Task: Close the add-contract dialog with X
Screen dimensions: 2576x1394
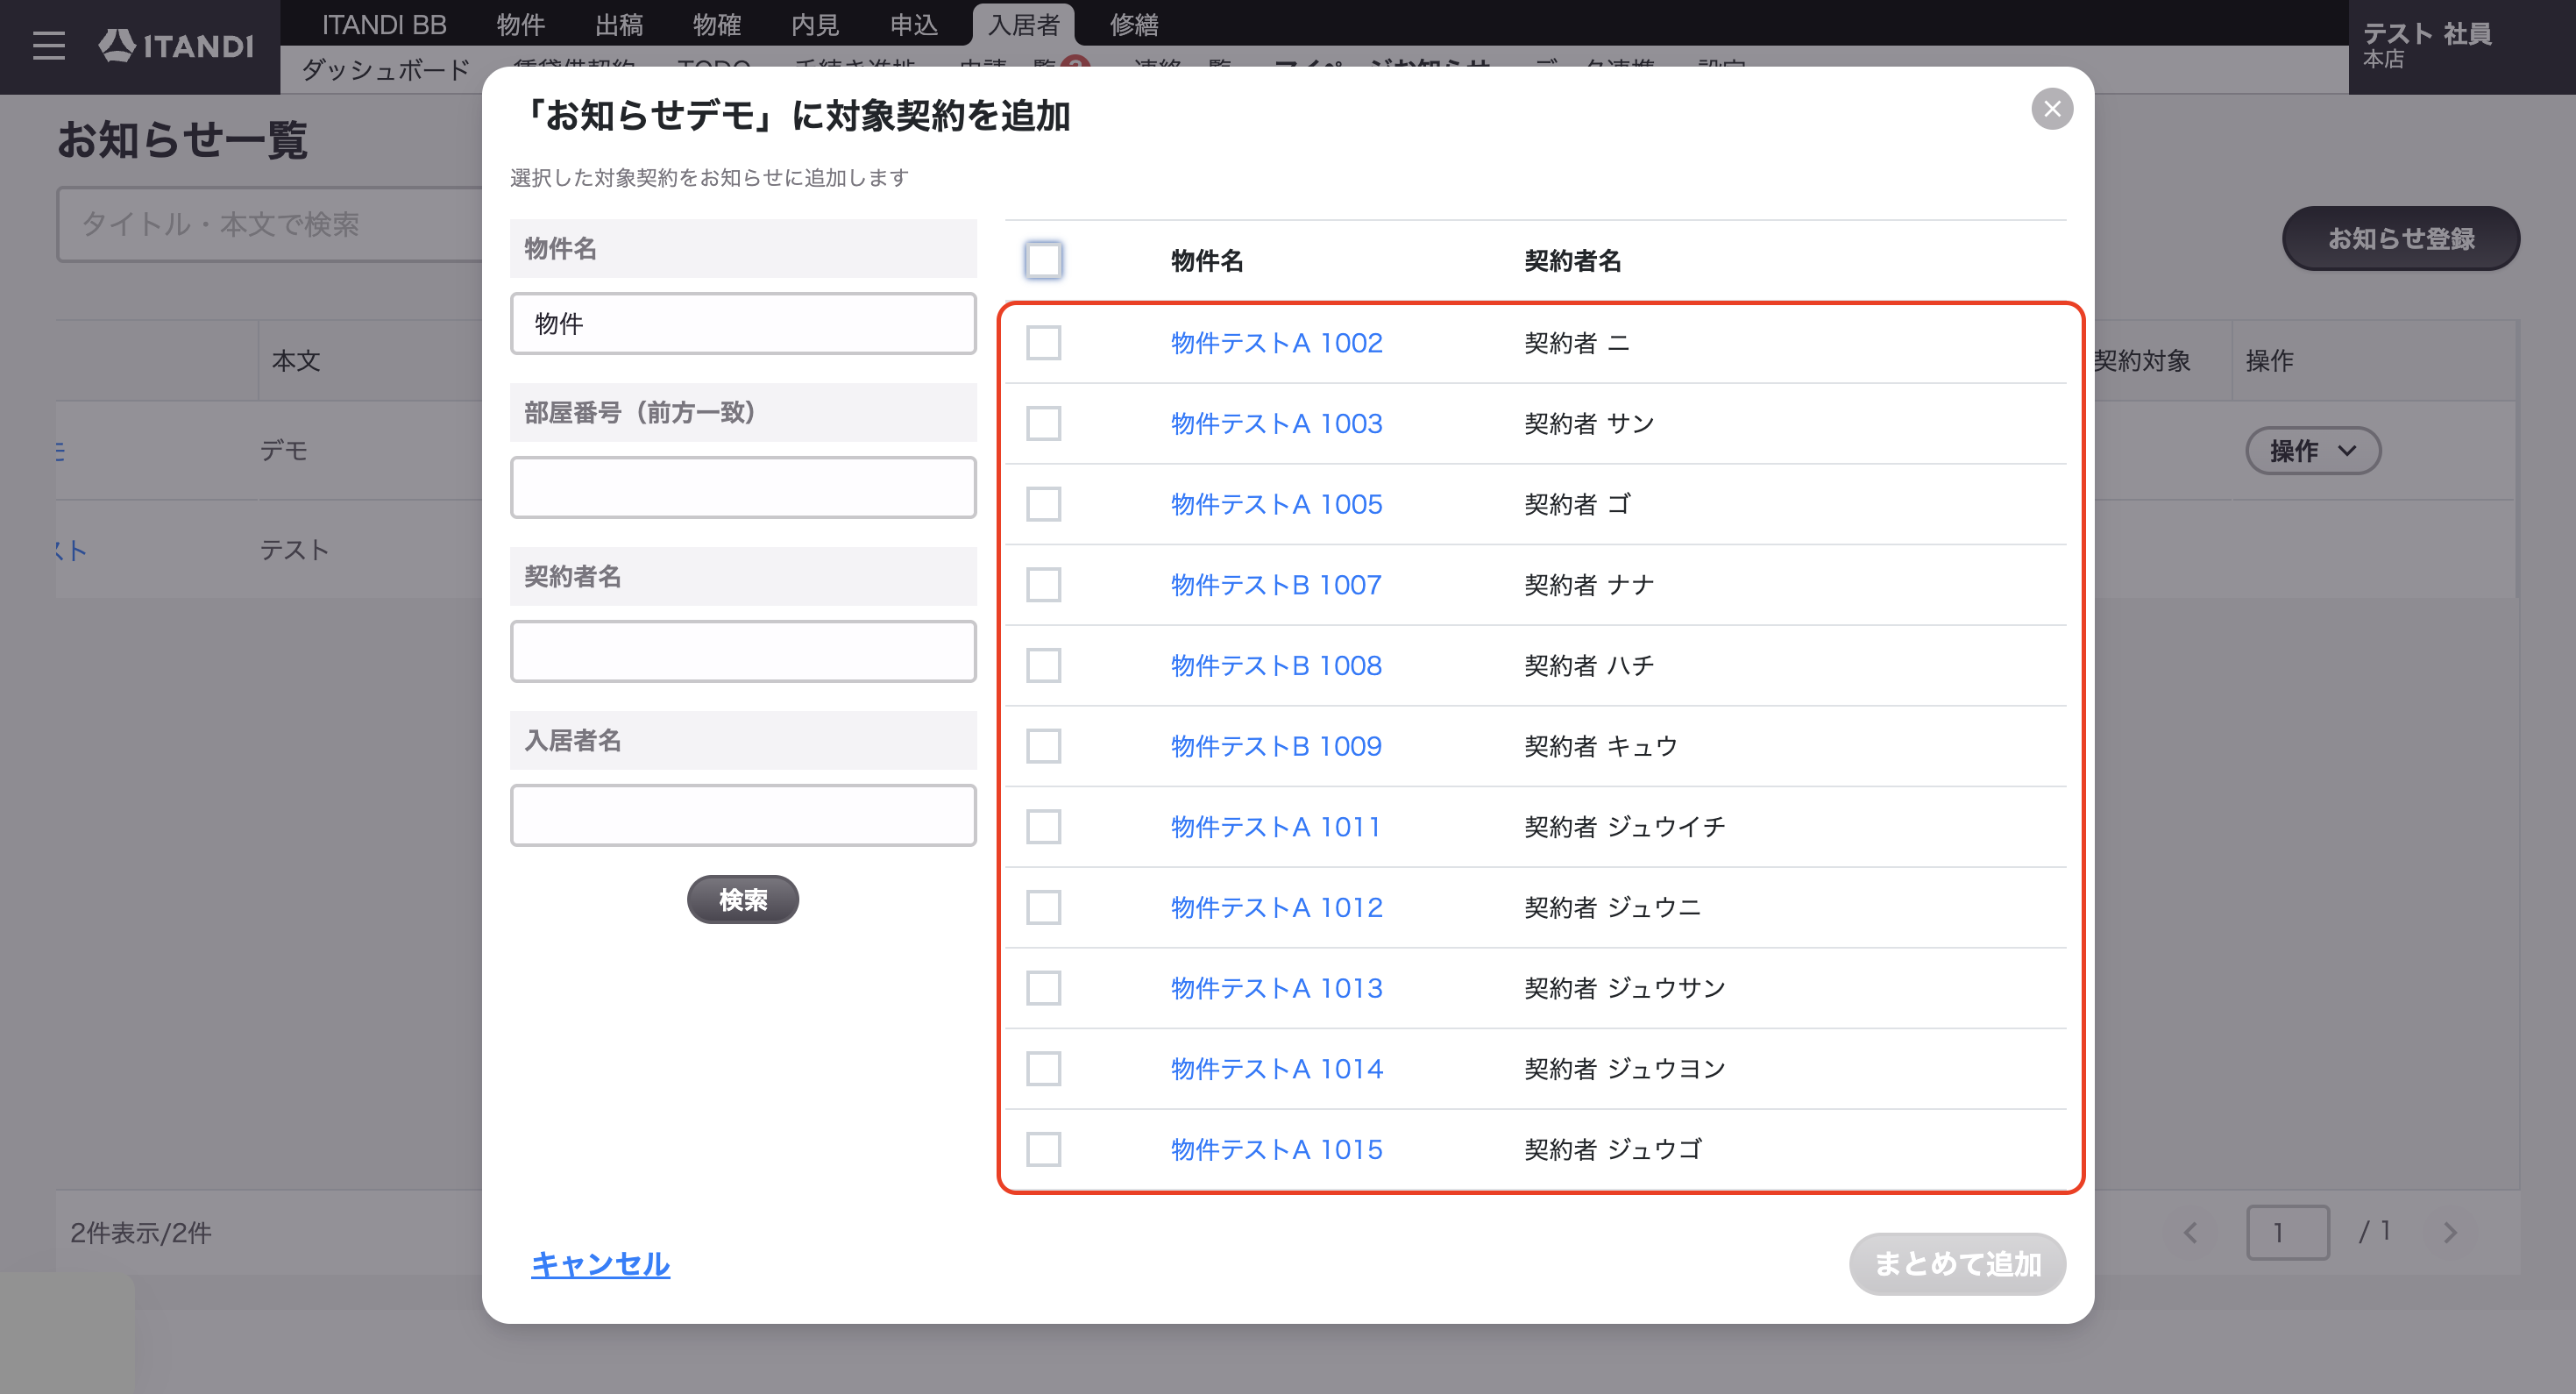Action: 2051,109
